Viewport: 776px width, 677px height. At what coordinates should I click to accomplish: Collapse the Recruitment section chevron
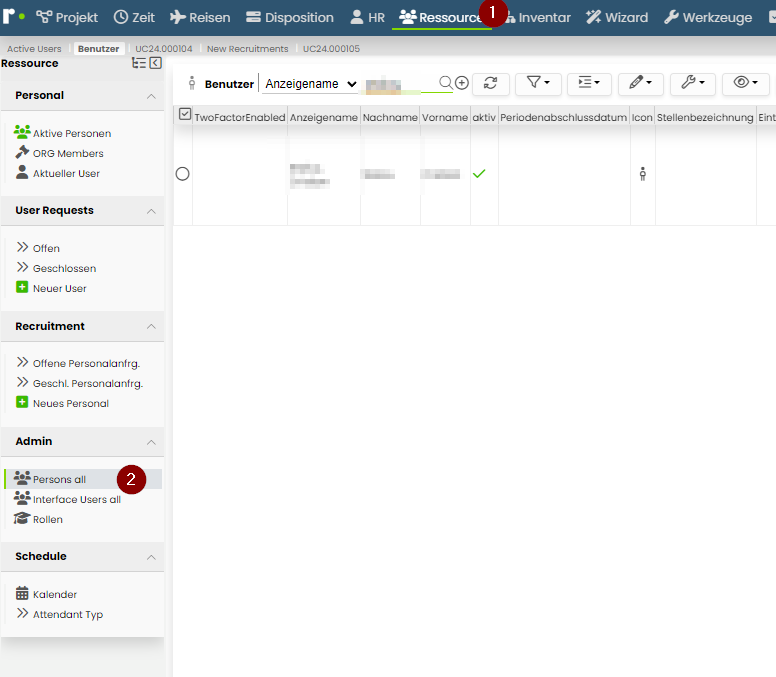point(151,327)
